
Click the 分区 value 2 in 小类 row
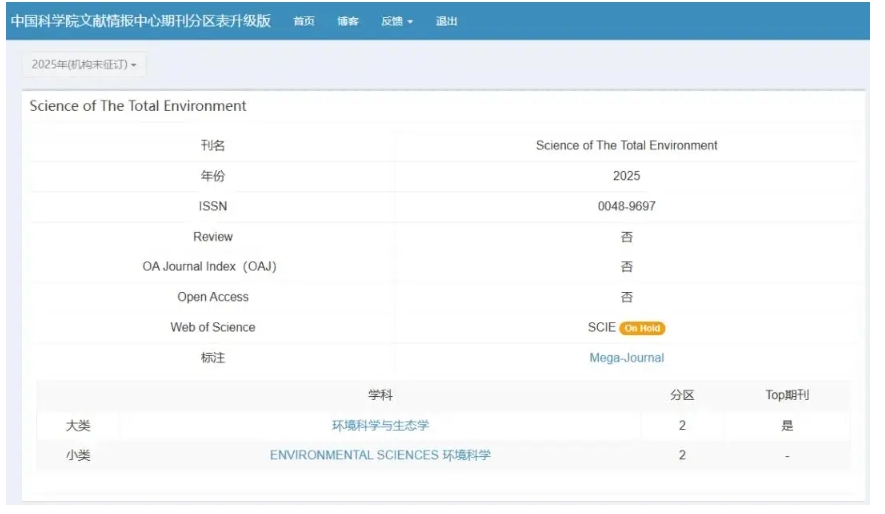coord(682,455)
